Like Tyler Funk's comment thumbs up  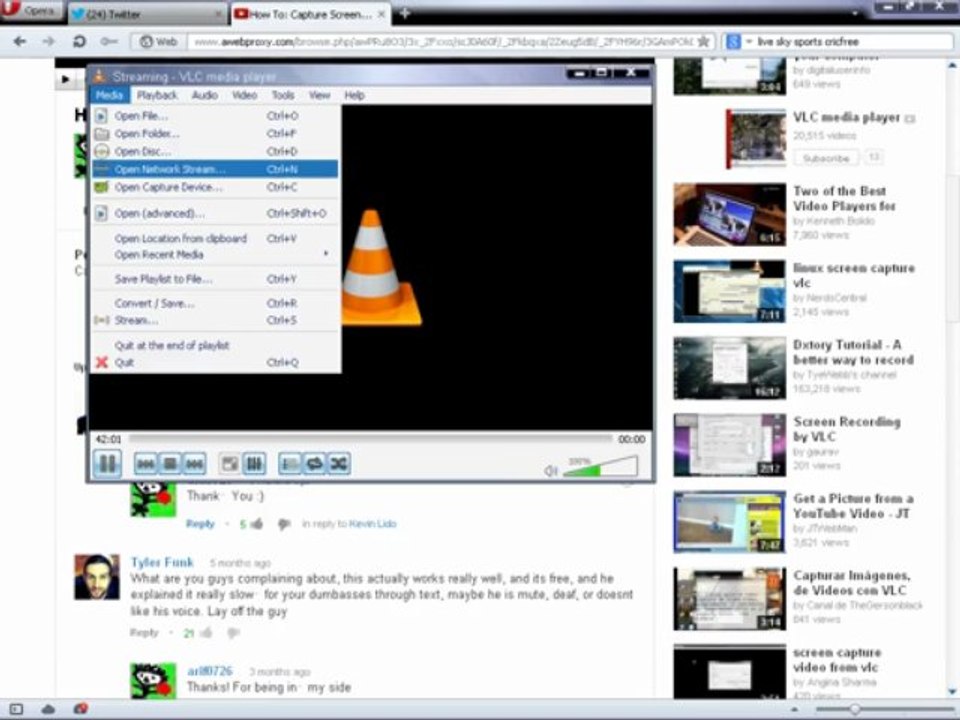206,632
